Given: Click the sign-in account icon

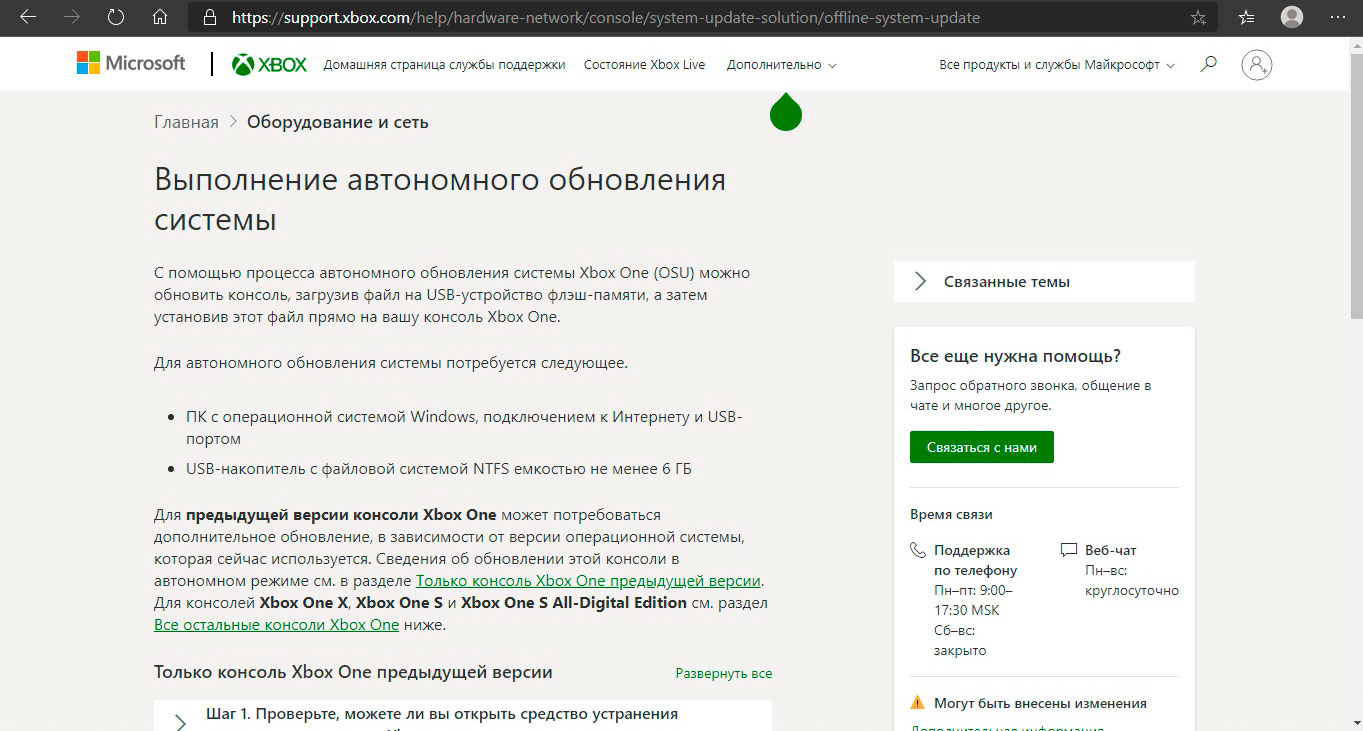Looking at the screenshot, I should click(1256, 65).
